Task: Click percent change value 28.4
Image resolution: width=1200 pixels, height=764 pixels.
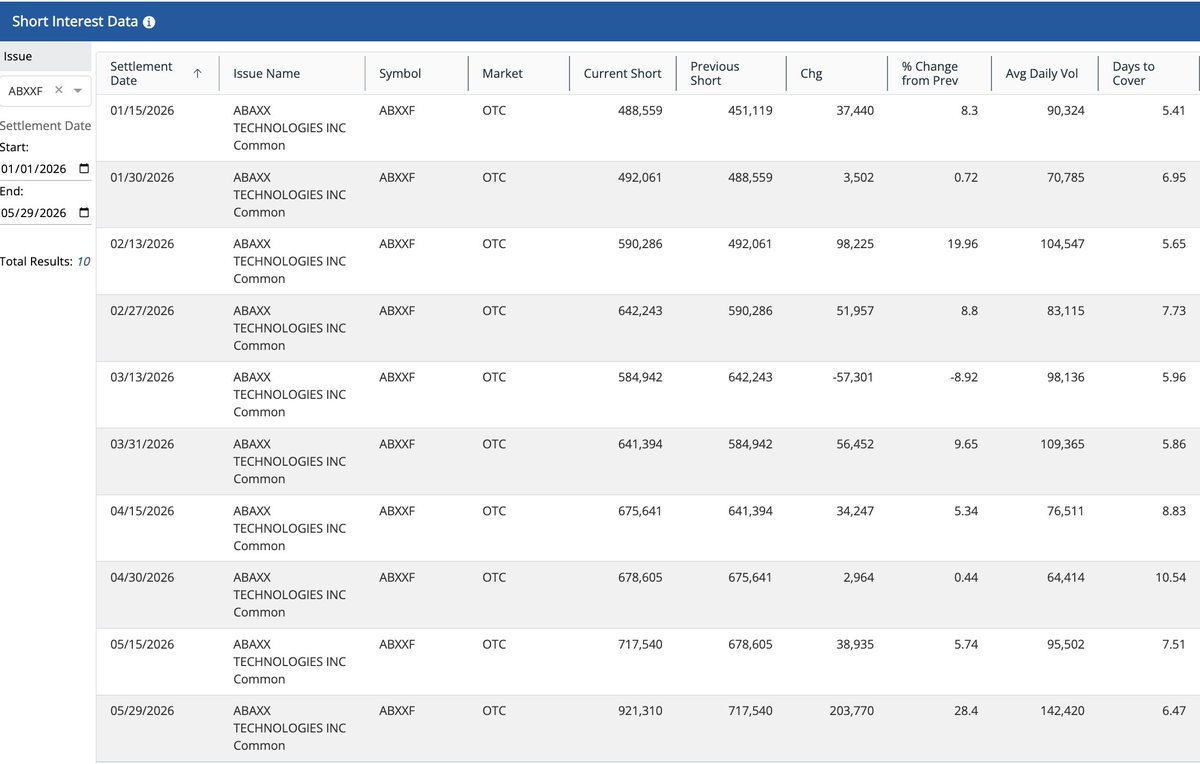Action: pyautogui.click(x=966, y=711)
